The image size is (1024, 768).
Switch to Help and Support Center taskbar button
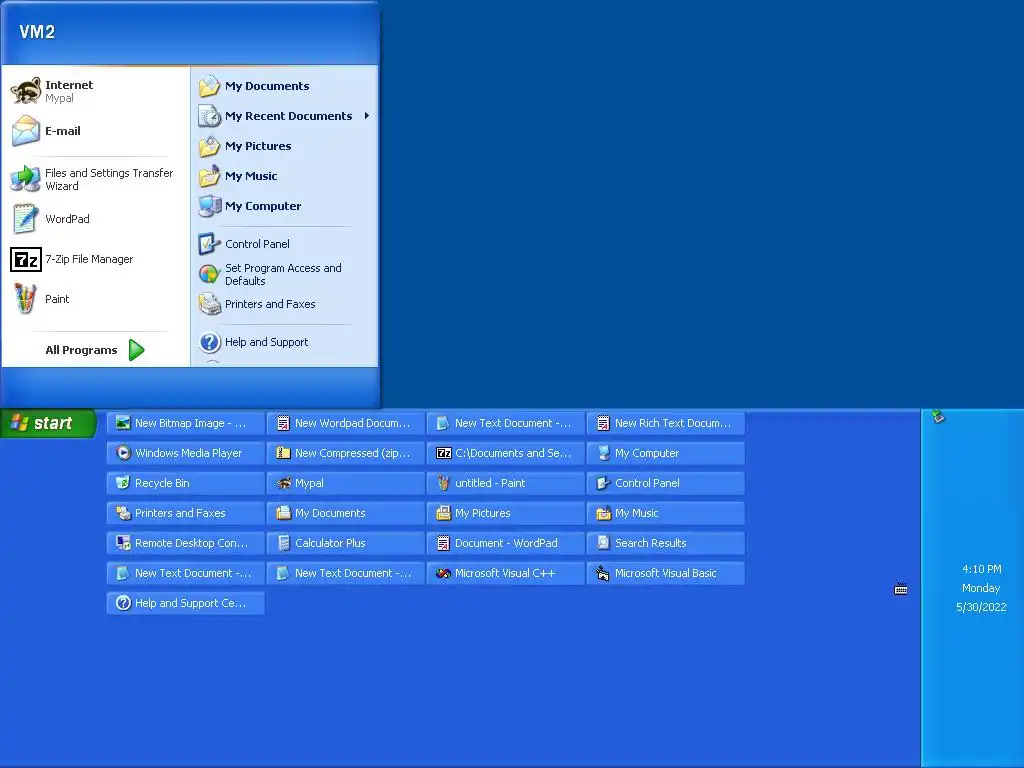point(186,603)
